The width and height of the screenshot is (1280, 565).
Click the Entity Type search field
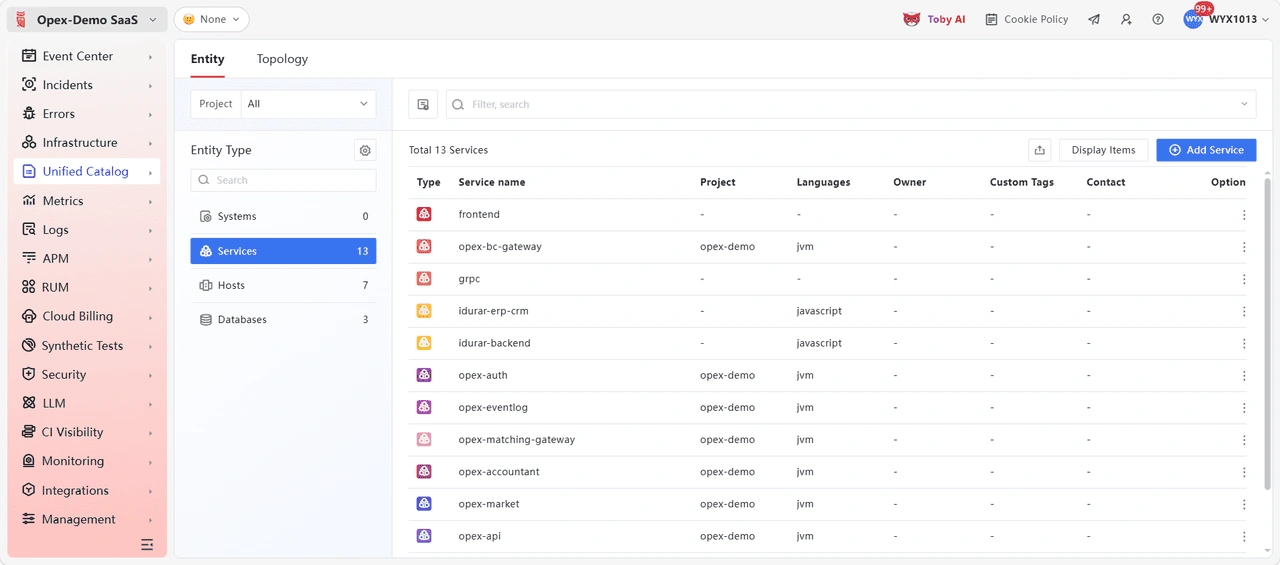click(283, 180)
